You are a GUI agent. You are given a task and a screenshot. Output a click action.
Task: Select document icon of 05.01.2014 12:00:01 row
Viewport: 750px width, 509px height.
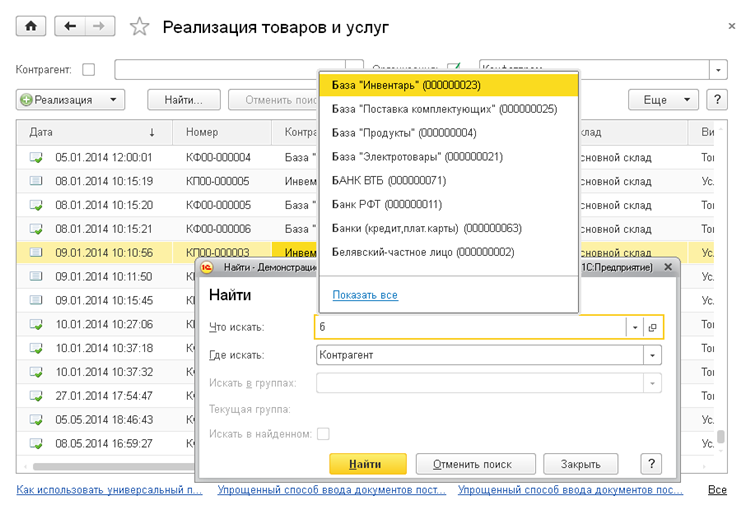tap(36, 157)
